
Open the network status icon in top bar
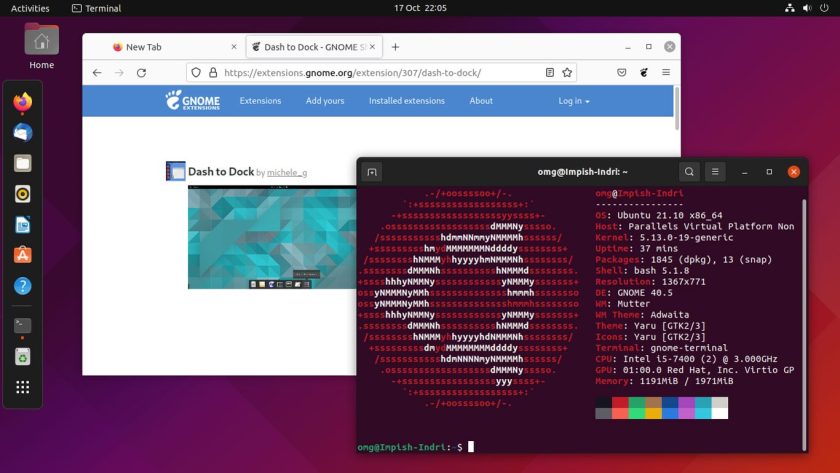(x=790, y=8)
